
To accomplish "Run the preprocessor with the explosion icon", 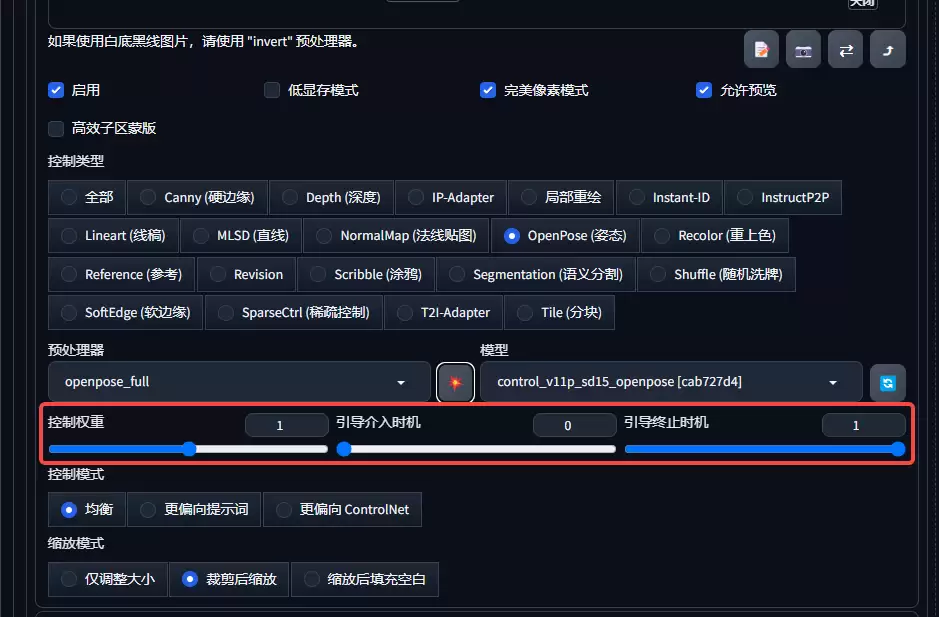I will (x=455, y=382).
